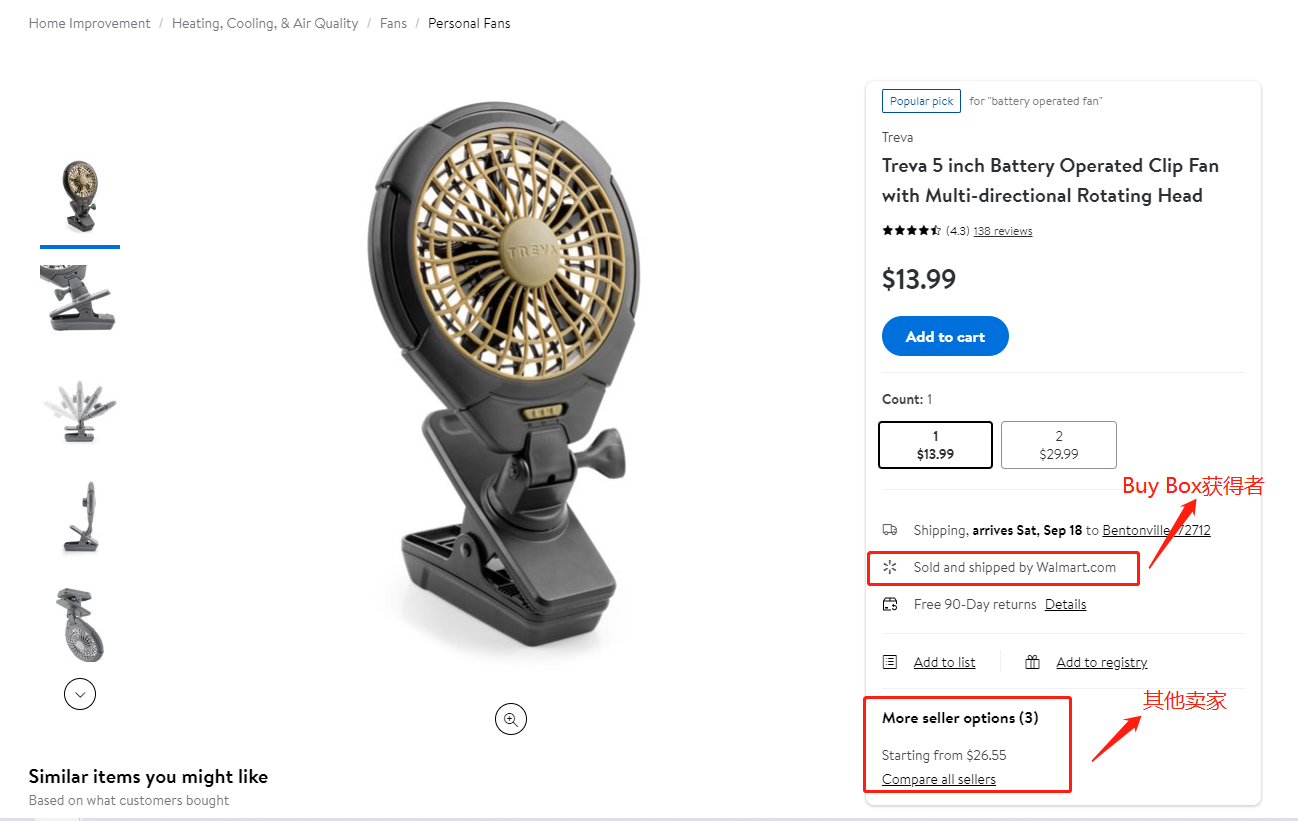Viewport: 1298px width, 821px height.
Task: Click the returns box icon
Action: (890, 604)
